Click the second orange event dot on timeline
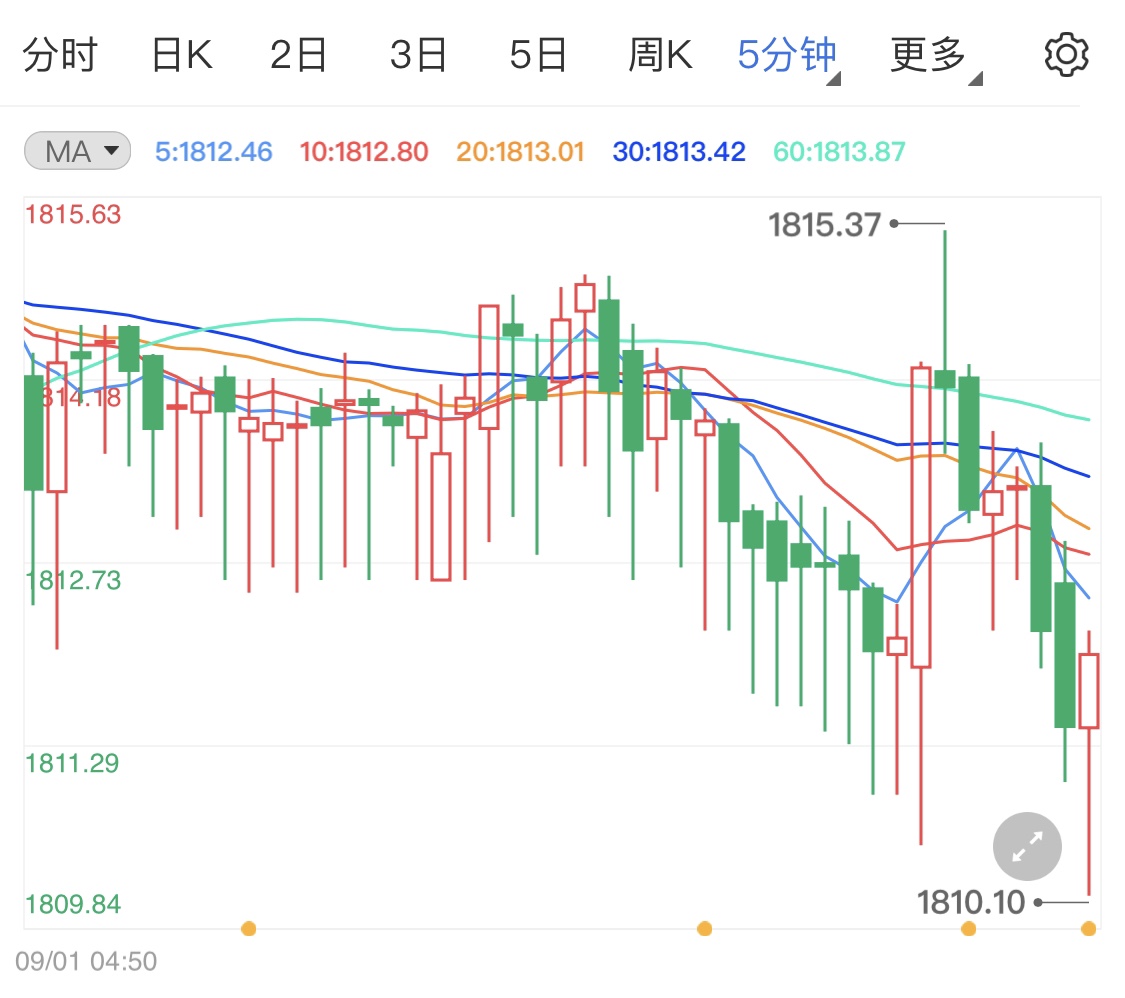The image size is (1125, 998). pyautogui.click(x=705, y=928)
